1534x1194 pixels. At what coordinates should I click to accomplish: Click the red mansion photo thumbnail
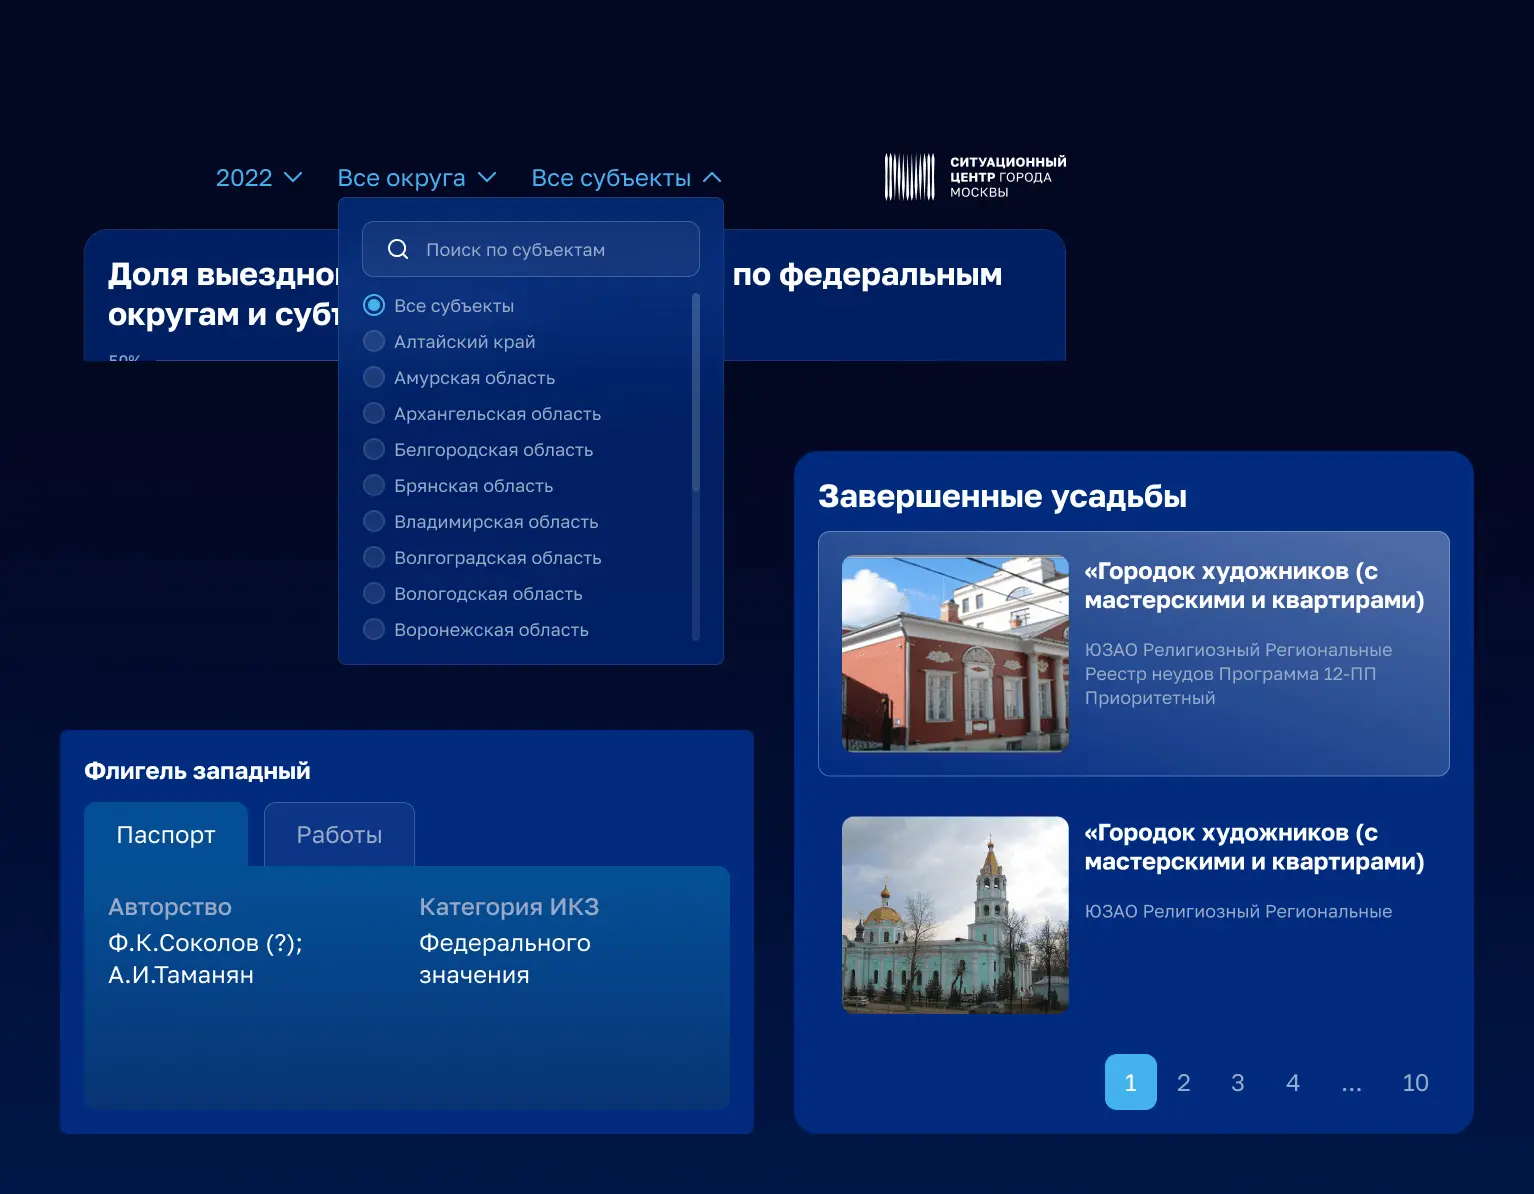pyautogui.click(x=954, y=654)
